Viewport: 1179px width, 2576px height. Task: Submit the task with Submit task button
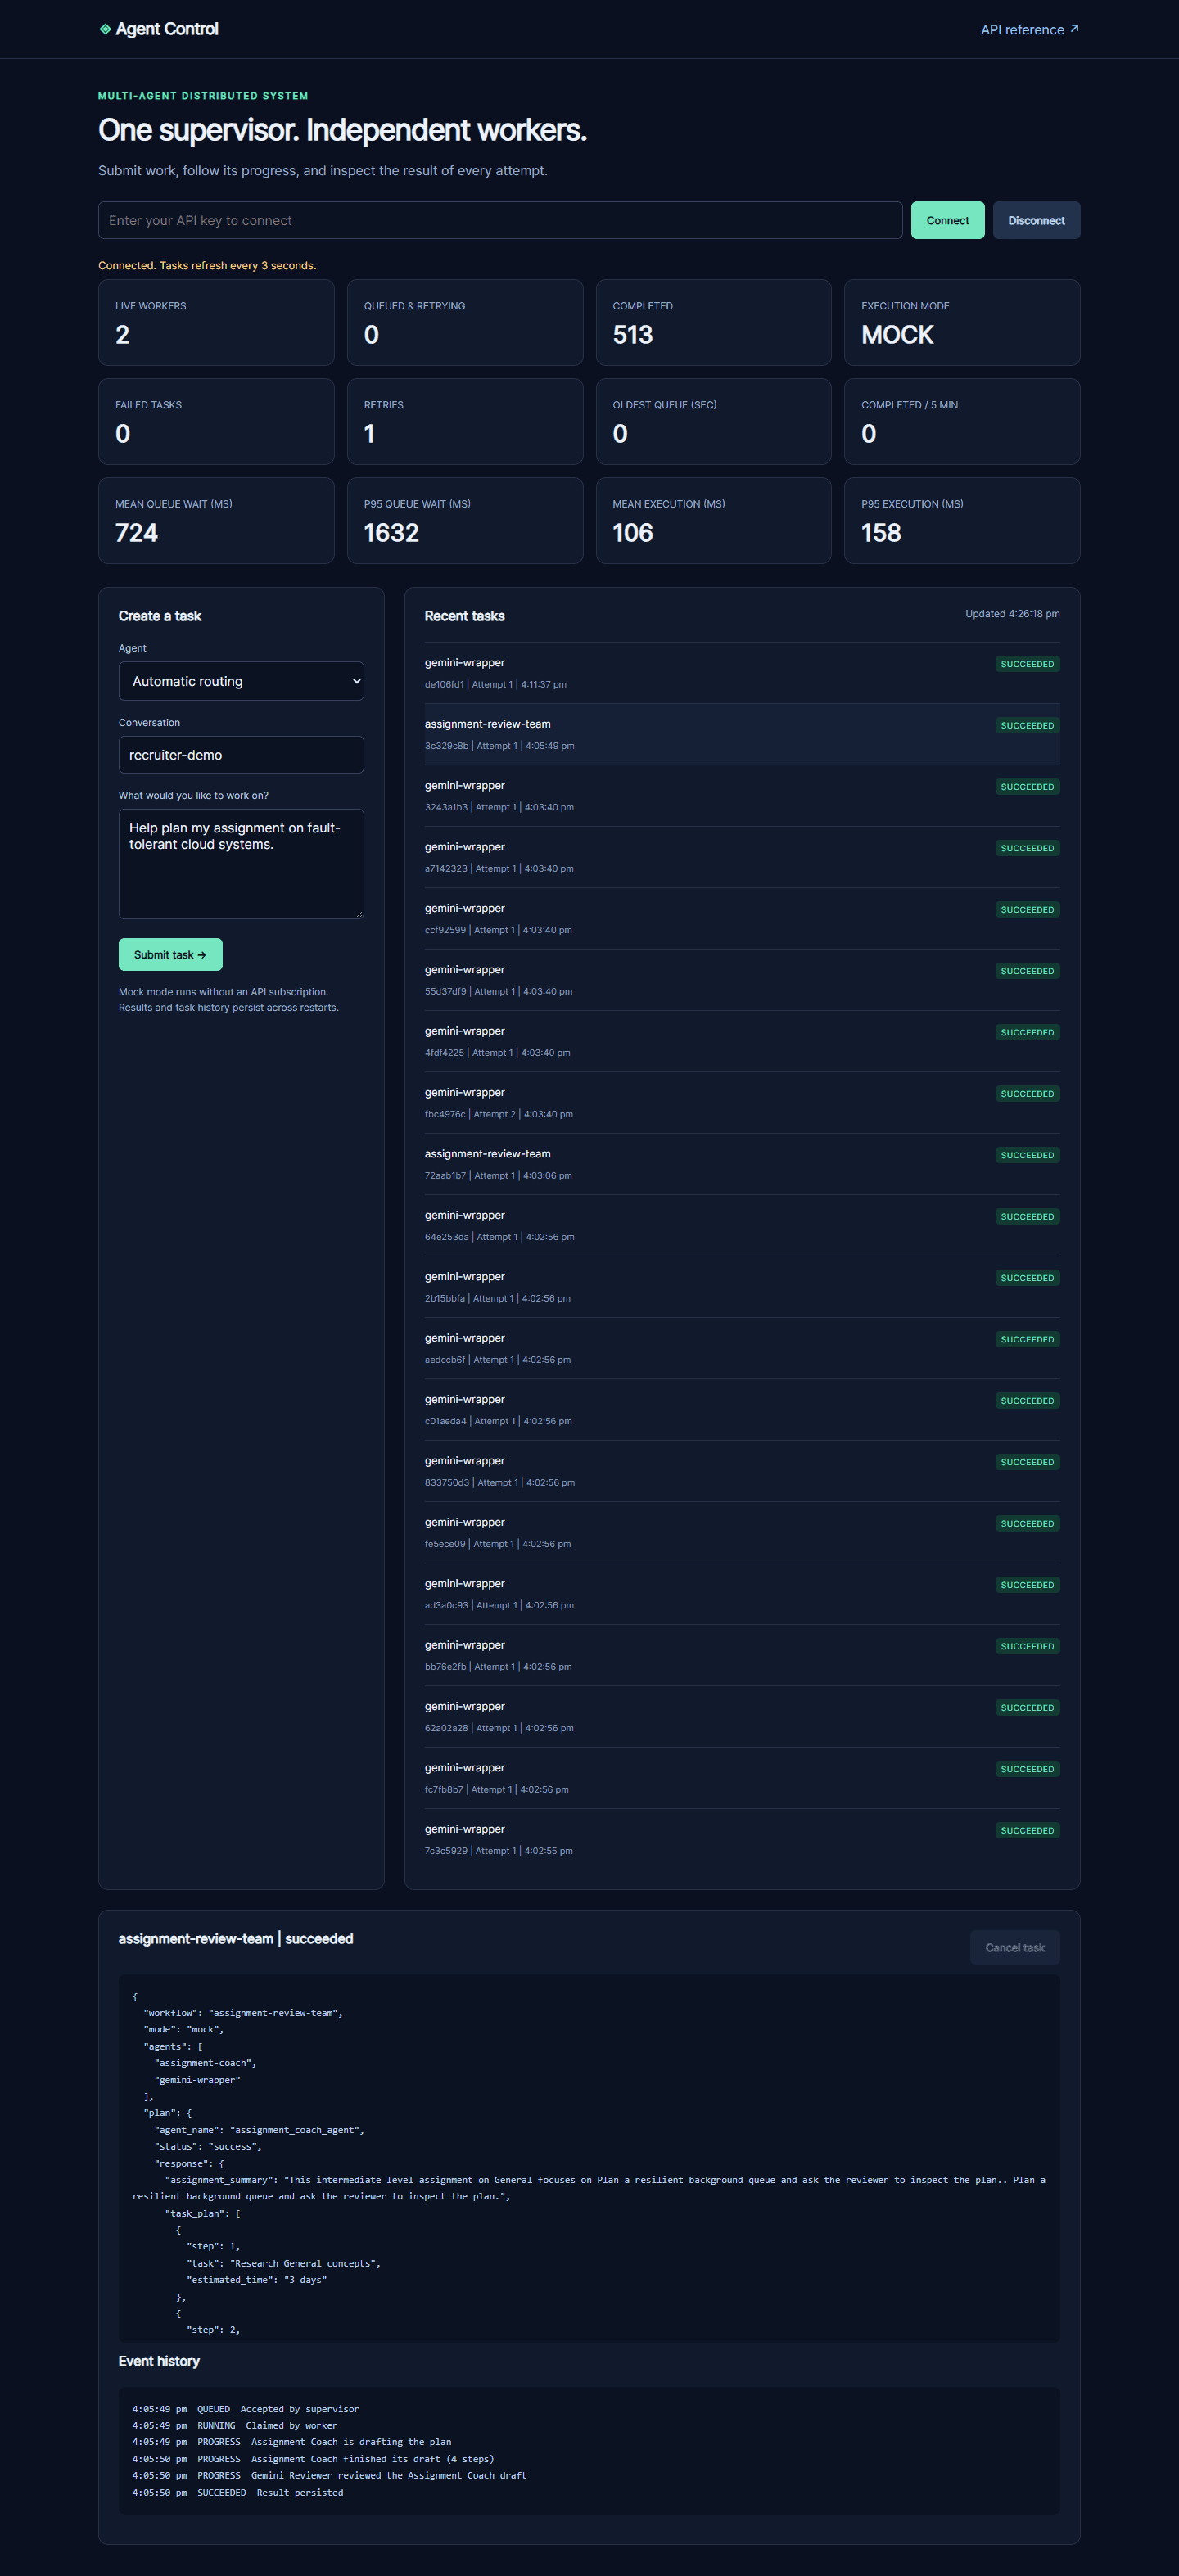coord(170,955)
